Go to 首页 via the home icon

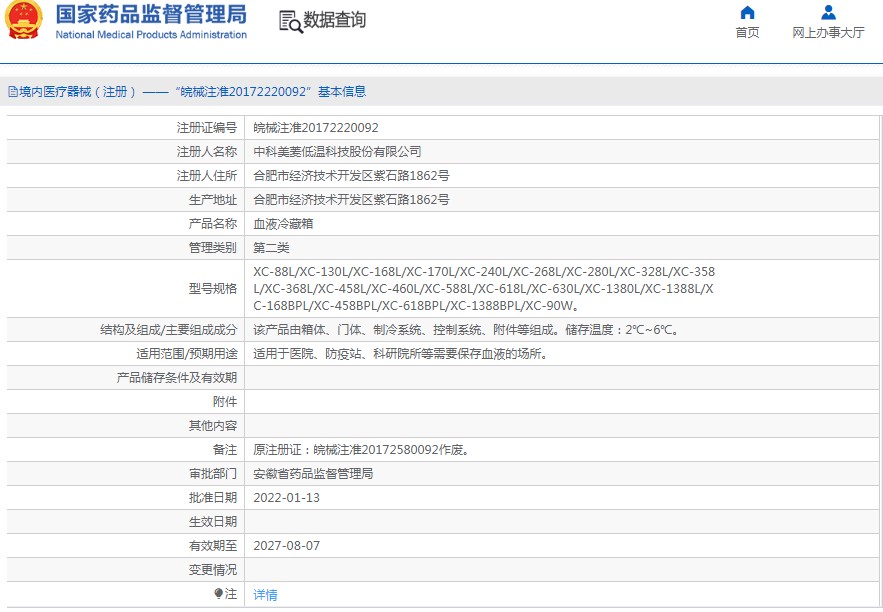click(x=747, y=12)
